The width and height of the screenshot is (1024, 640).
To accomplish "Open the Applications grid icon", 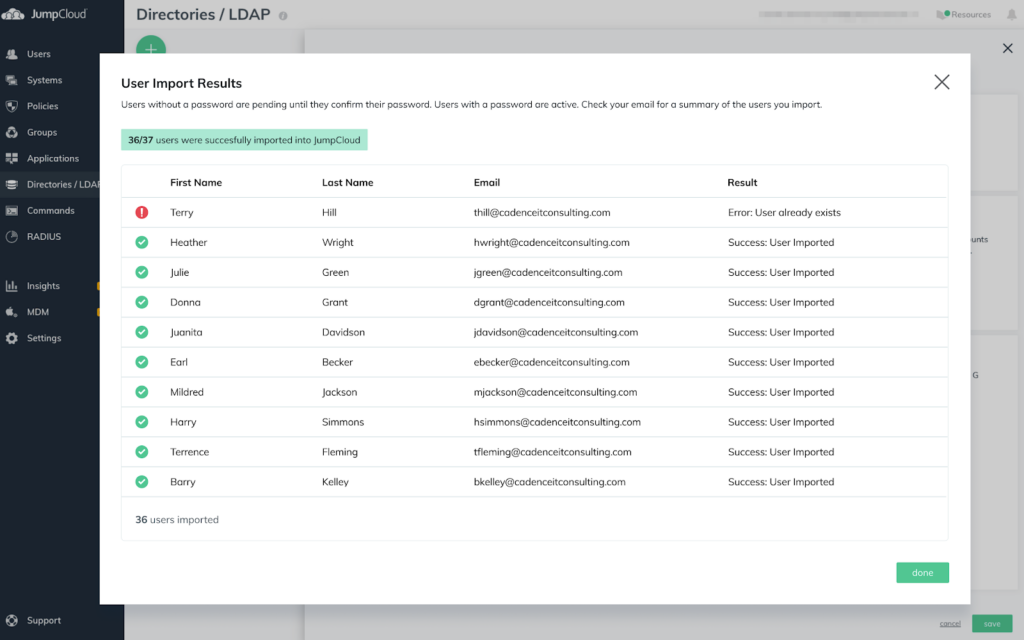I will click(x=12, y=158).
